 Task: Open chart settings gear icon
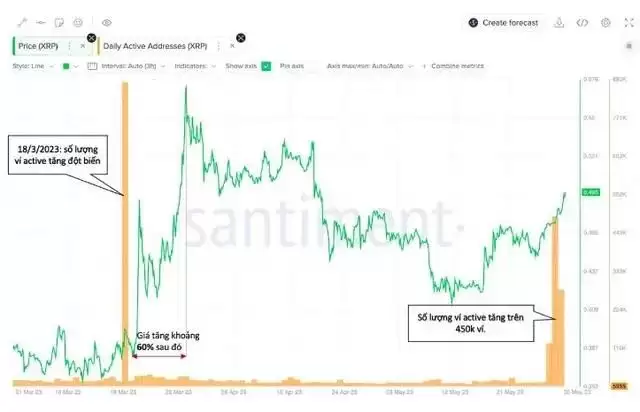605,22
